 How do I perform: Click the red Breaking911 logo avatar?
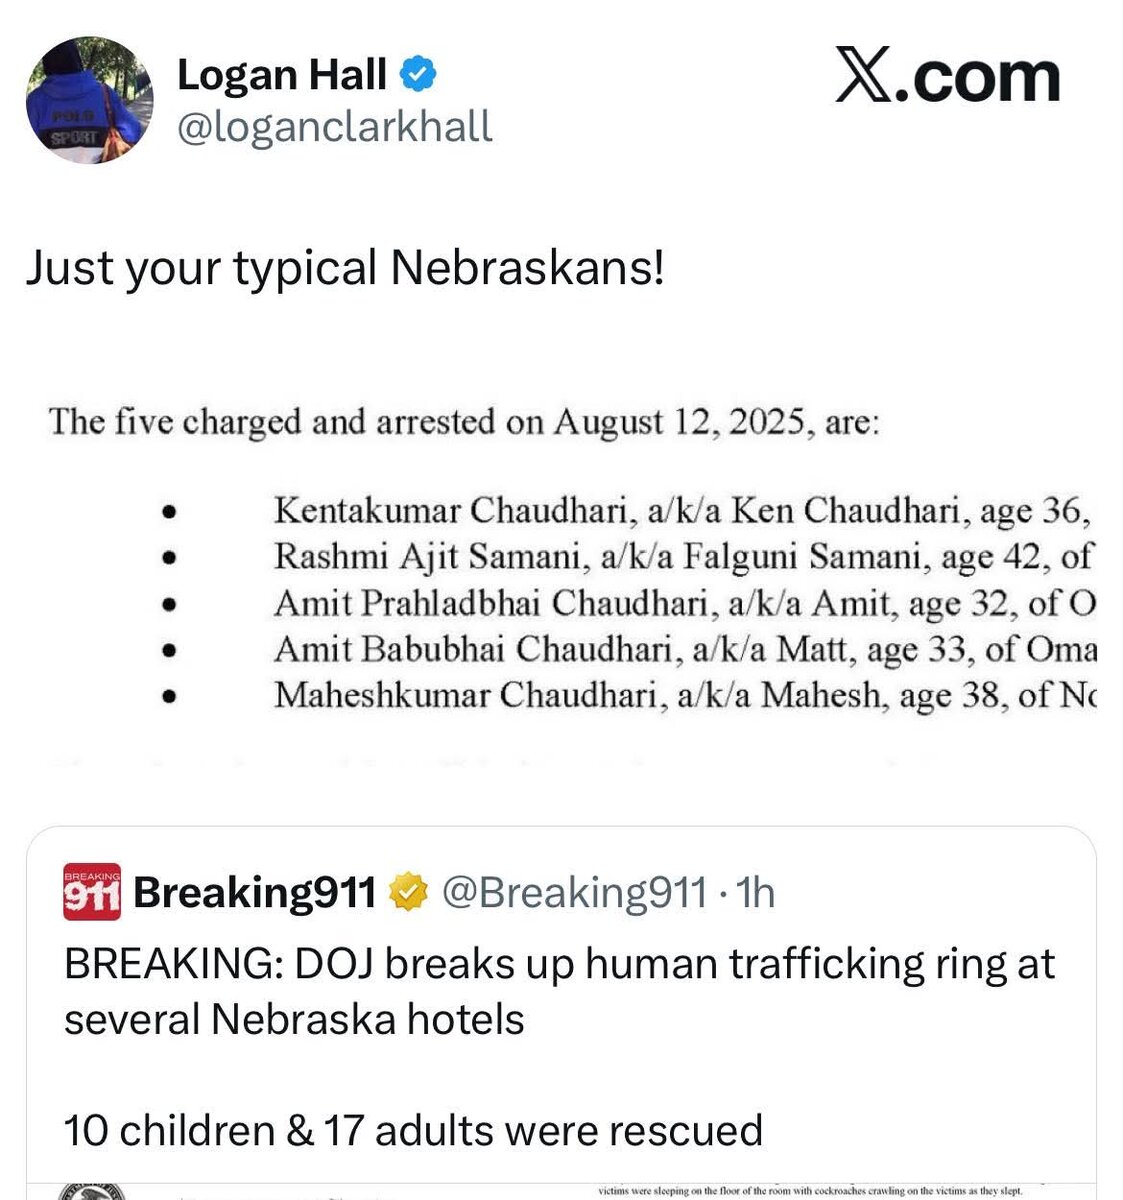coord(92,891)
